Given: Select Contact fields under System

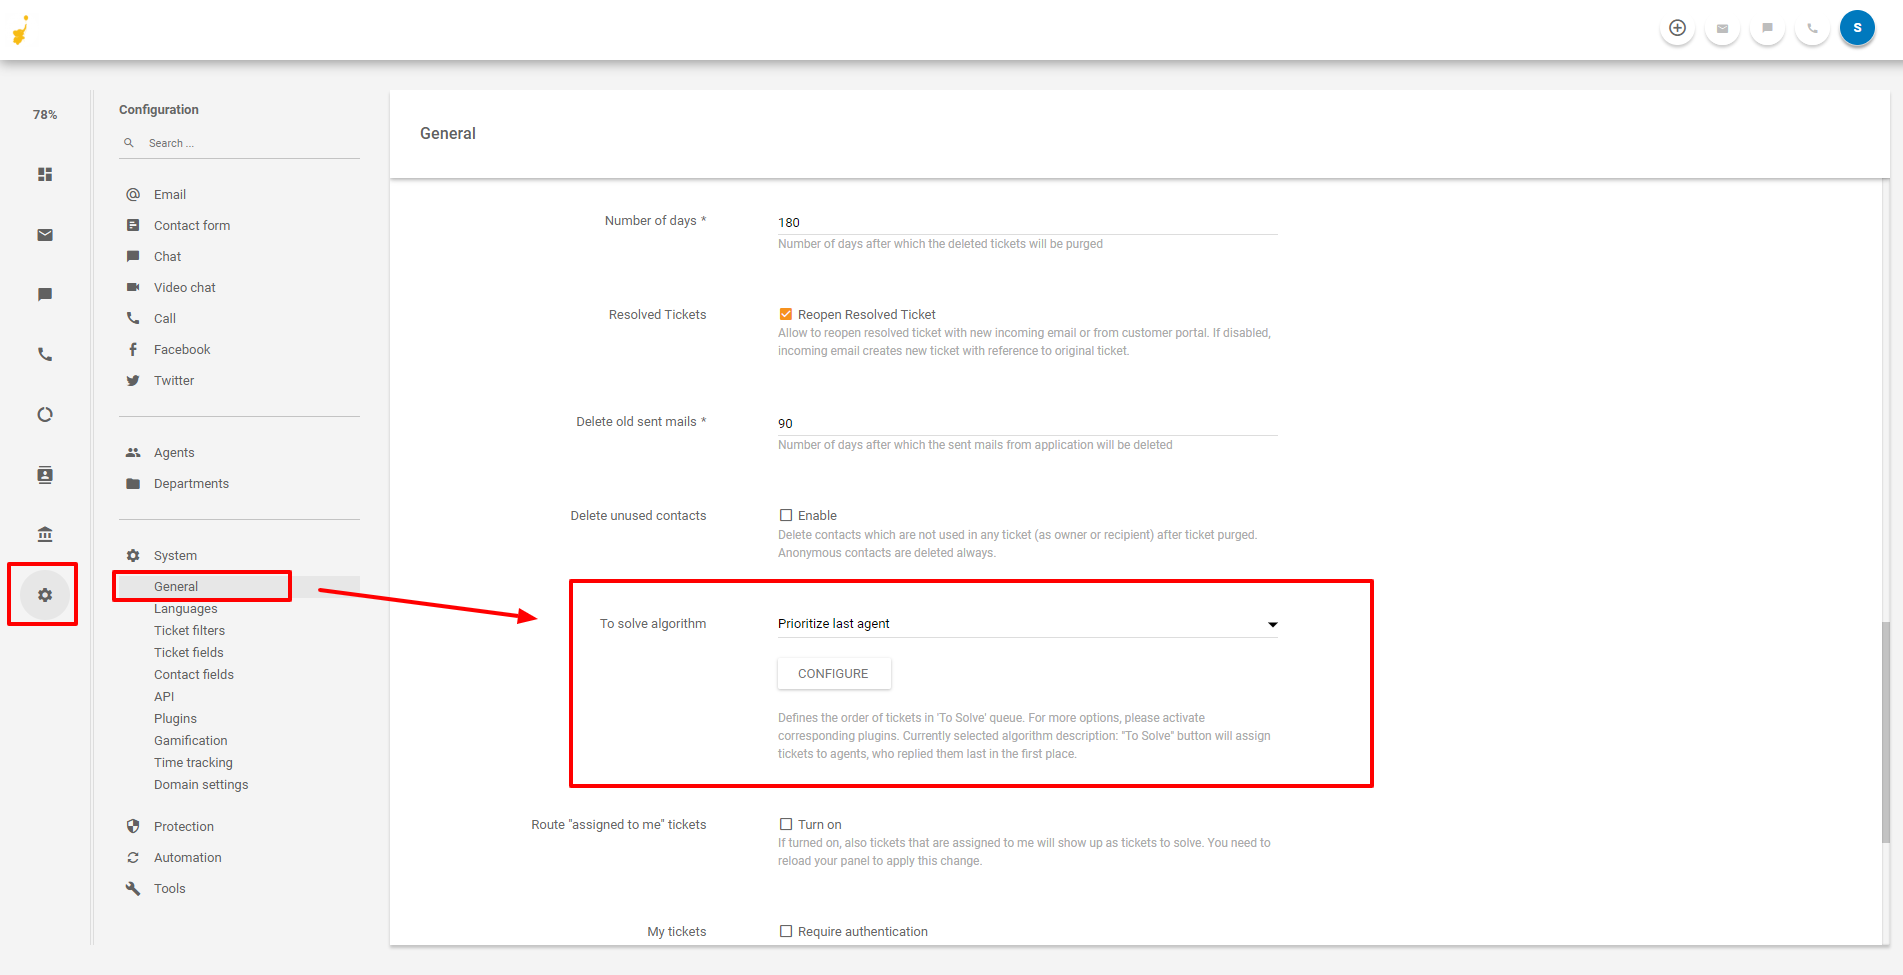Looking at the screenshot, I should (x=194, y=674).
